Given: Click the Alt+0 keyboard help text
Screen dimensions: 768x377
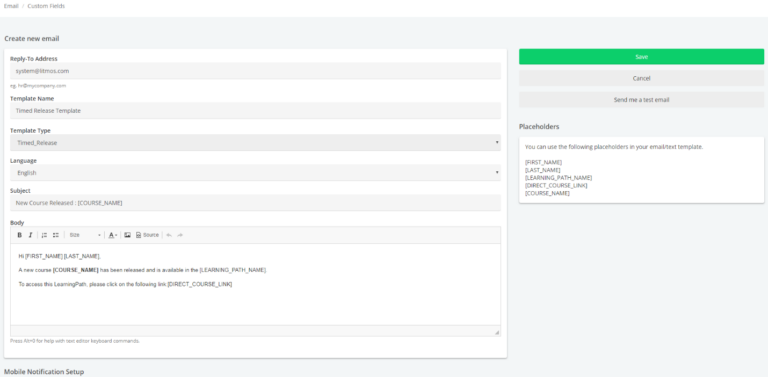Looking at the screenshot, I should pyautogui.click(x=75, y=341).
